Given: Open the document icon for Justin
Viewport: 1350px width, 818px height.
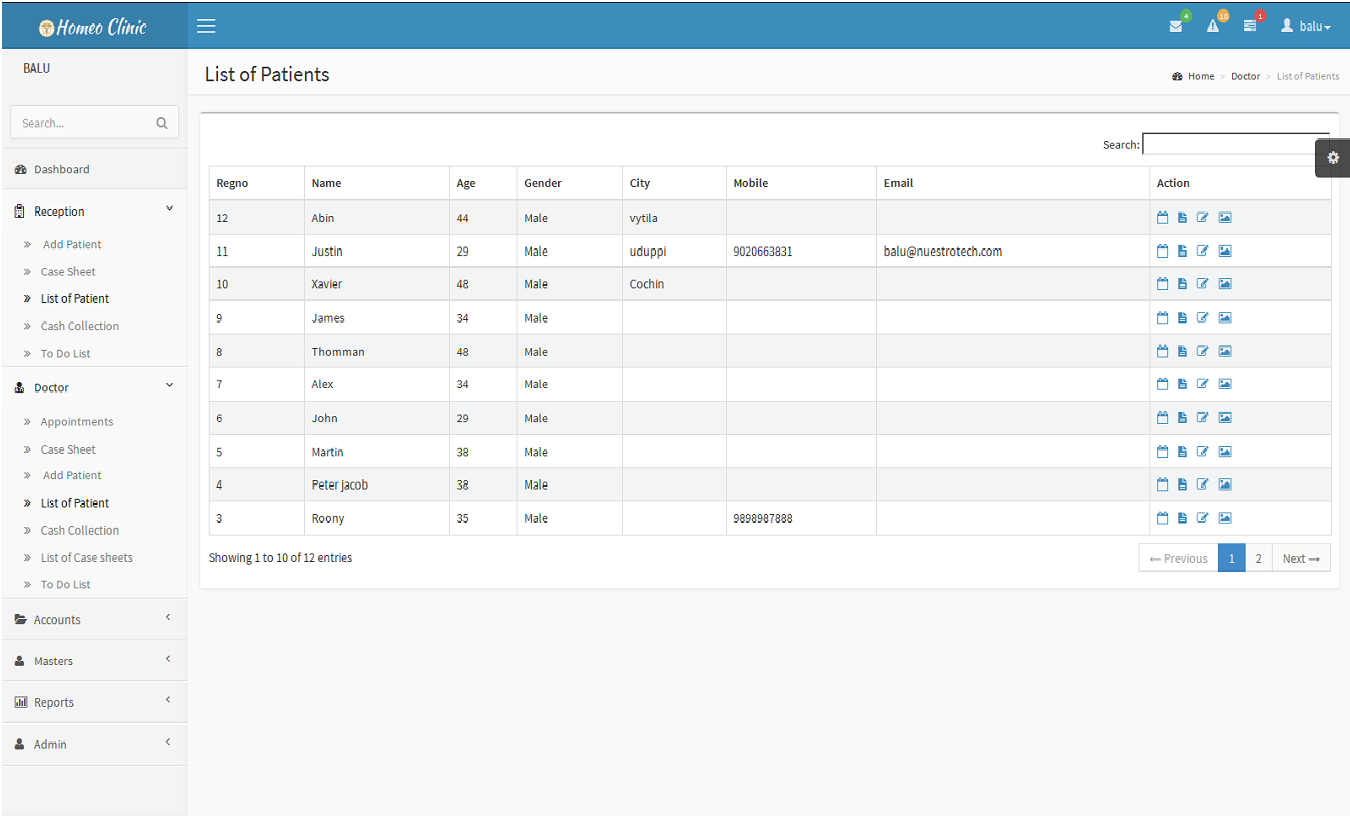Looking at the screenshot, I should (1182, 251).
